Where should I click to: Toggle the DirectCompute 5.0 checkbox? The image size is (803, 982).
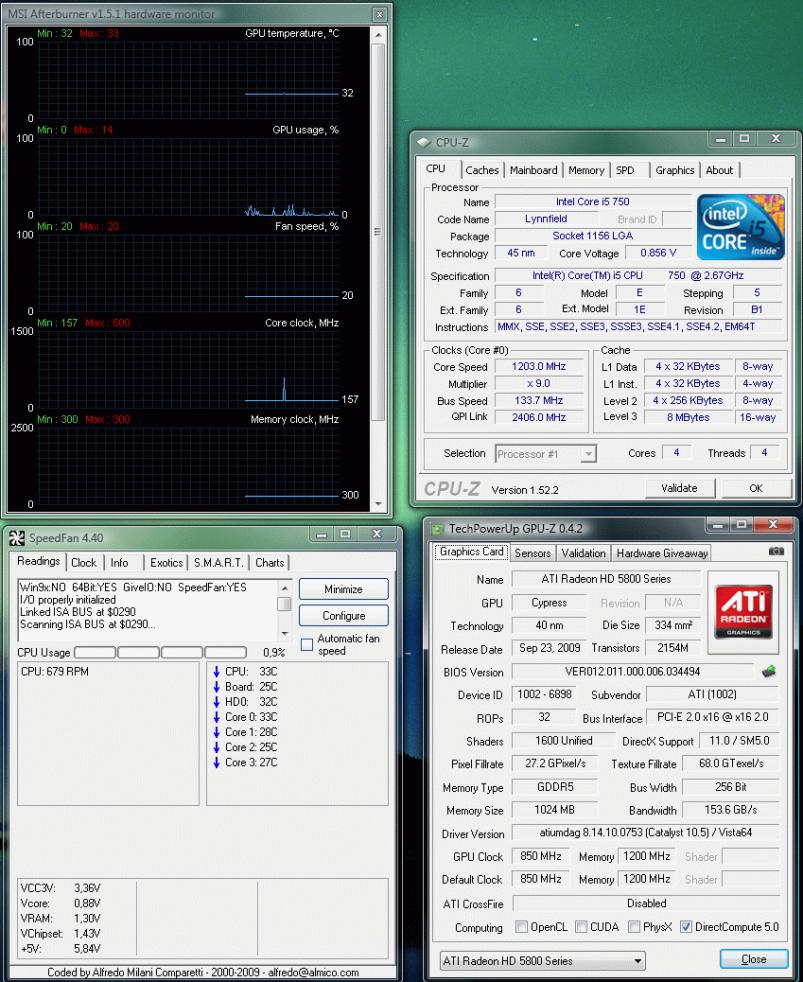tap(686, 926)
